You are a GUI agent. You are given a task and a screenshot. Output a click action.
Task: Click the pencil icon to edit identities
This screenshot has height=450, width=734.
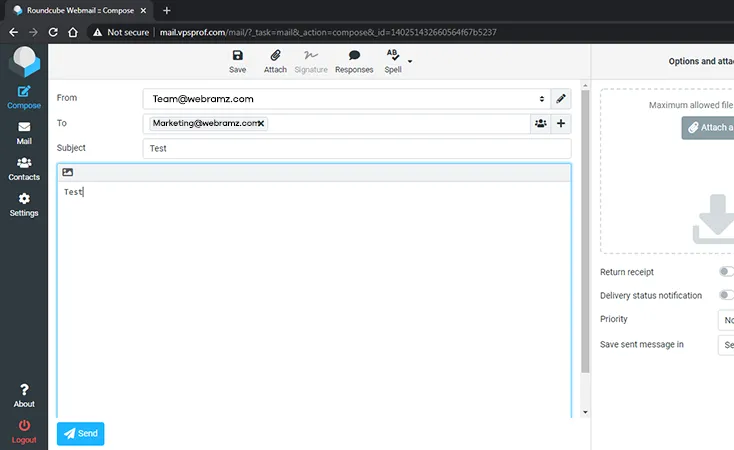561,98
